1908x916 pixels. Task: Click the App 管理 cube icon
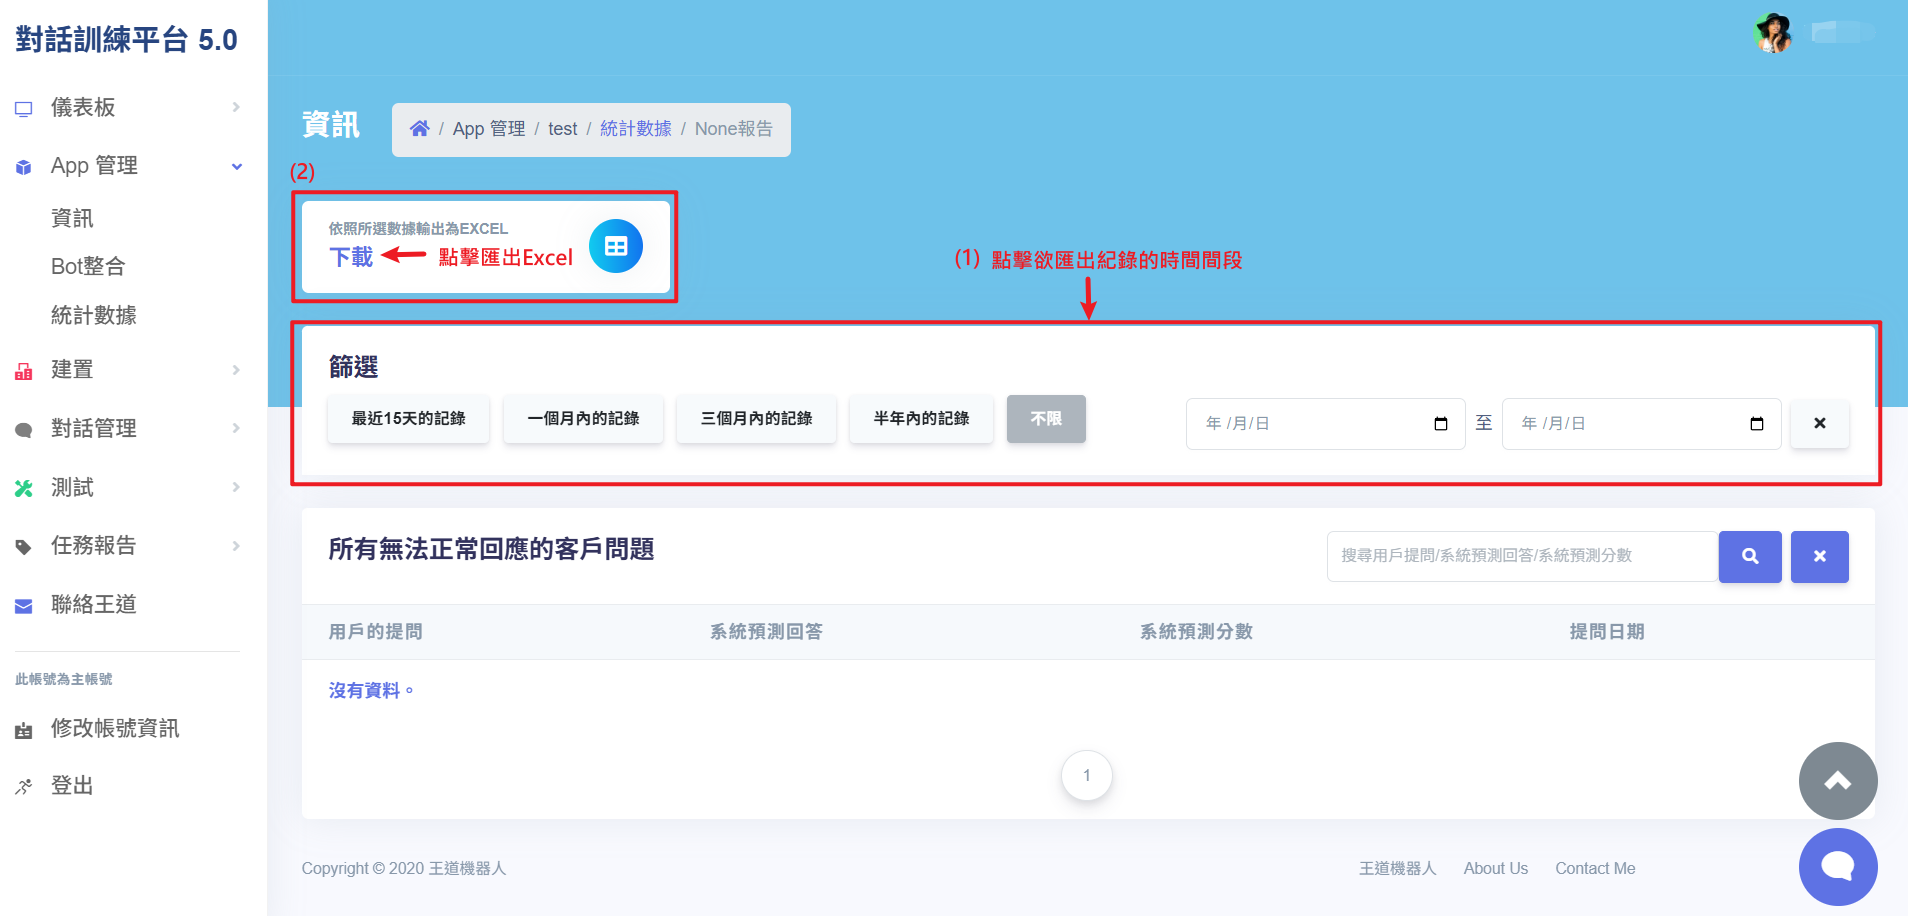pyautogui.click(x=24, y=167)
